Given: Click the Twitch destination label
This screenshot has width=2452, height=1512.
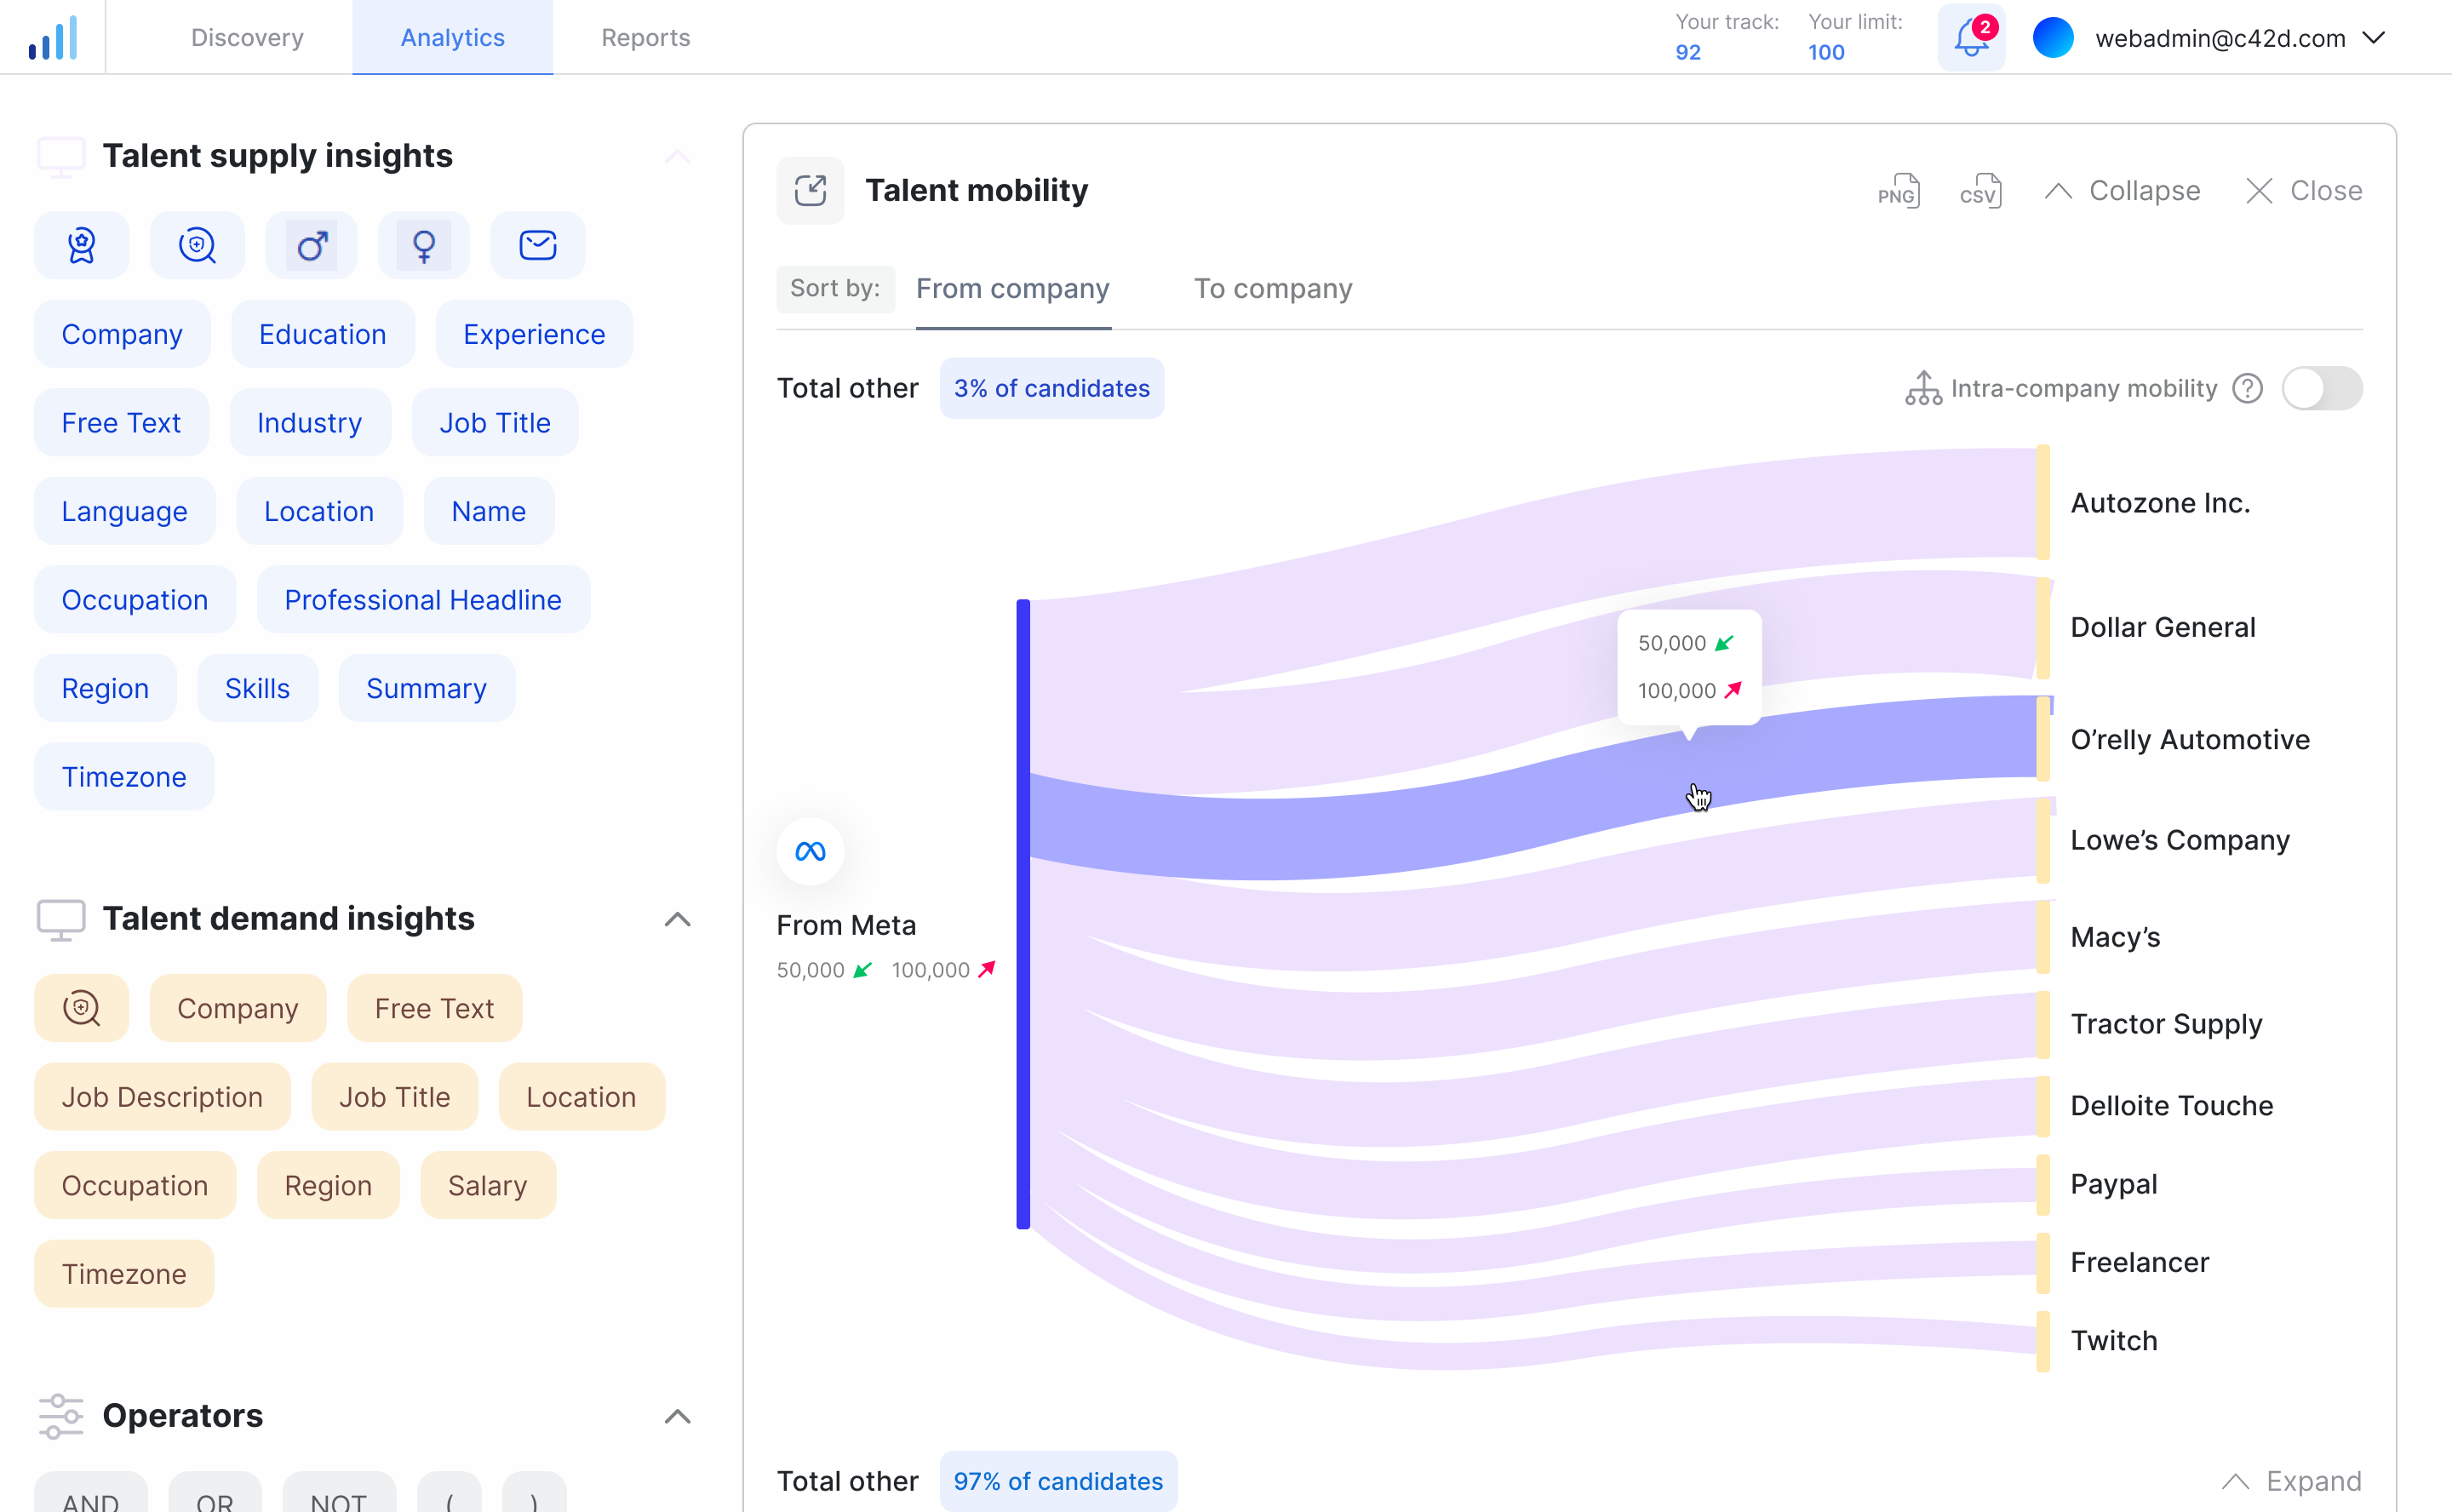Looking at the screenshot, I should click(x=2114, y=1340).
